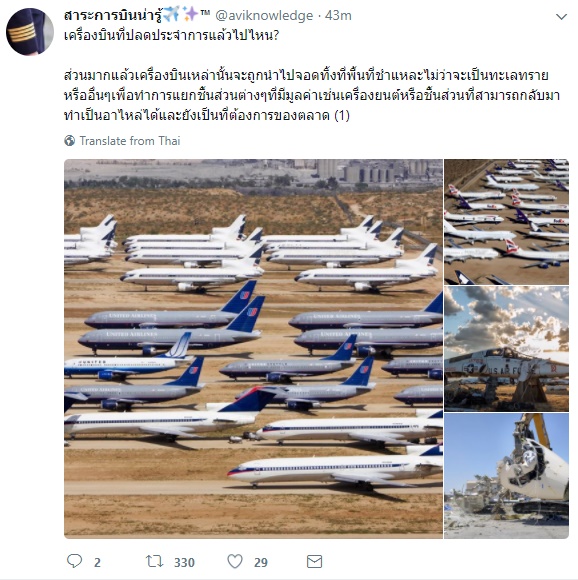Viewport: 578px width, 580px height.
Task: Click the envelope direct message icon
Action: pos(314,562)
